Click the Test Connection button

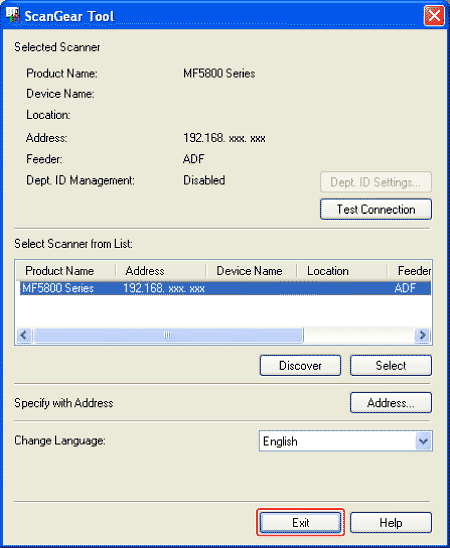point(376,209)
